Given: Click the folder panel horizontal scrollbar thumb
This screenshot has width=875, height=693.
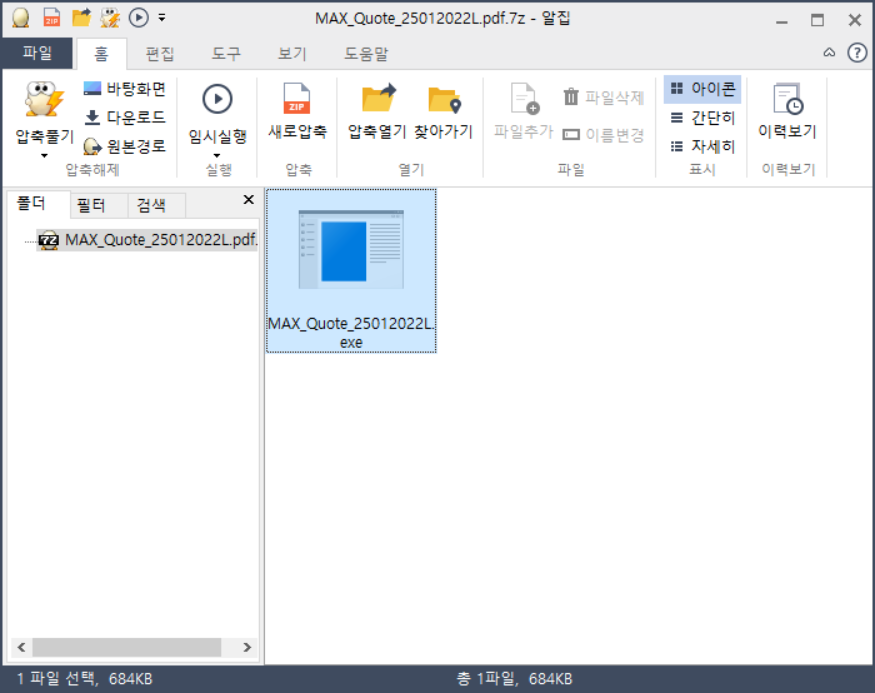Looking at the screenshot, I should 126,647.
